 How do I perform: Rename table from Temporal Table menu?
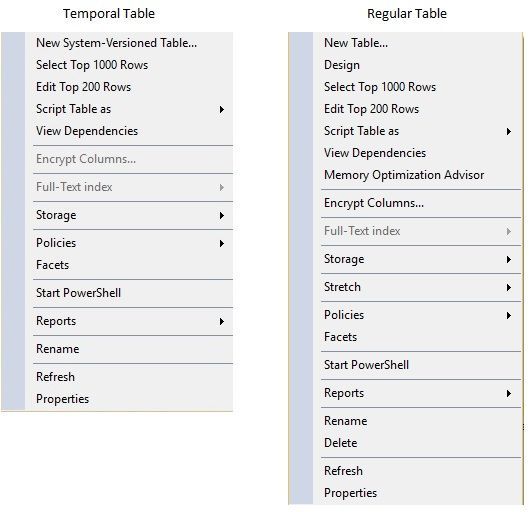pos(130,349)
